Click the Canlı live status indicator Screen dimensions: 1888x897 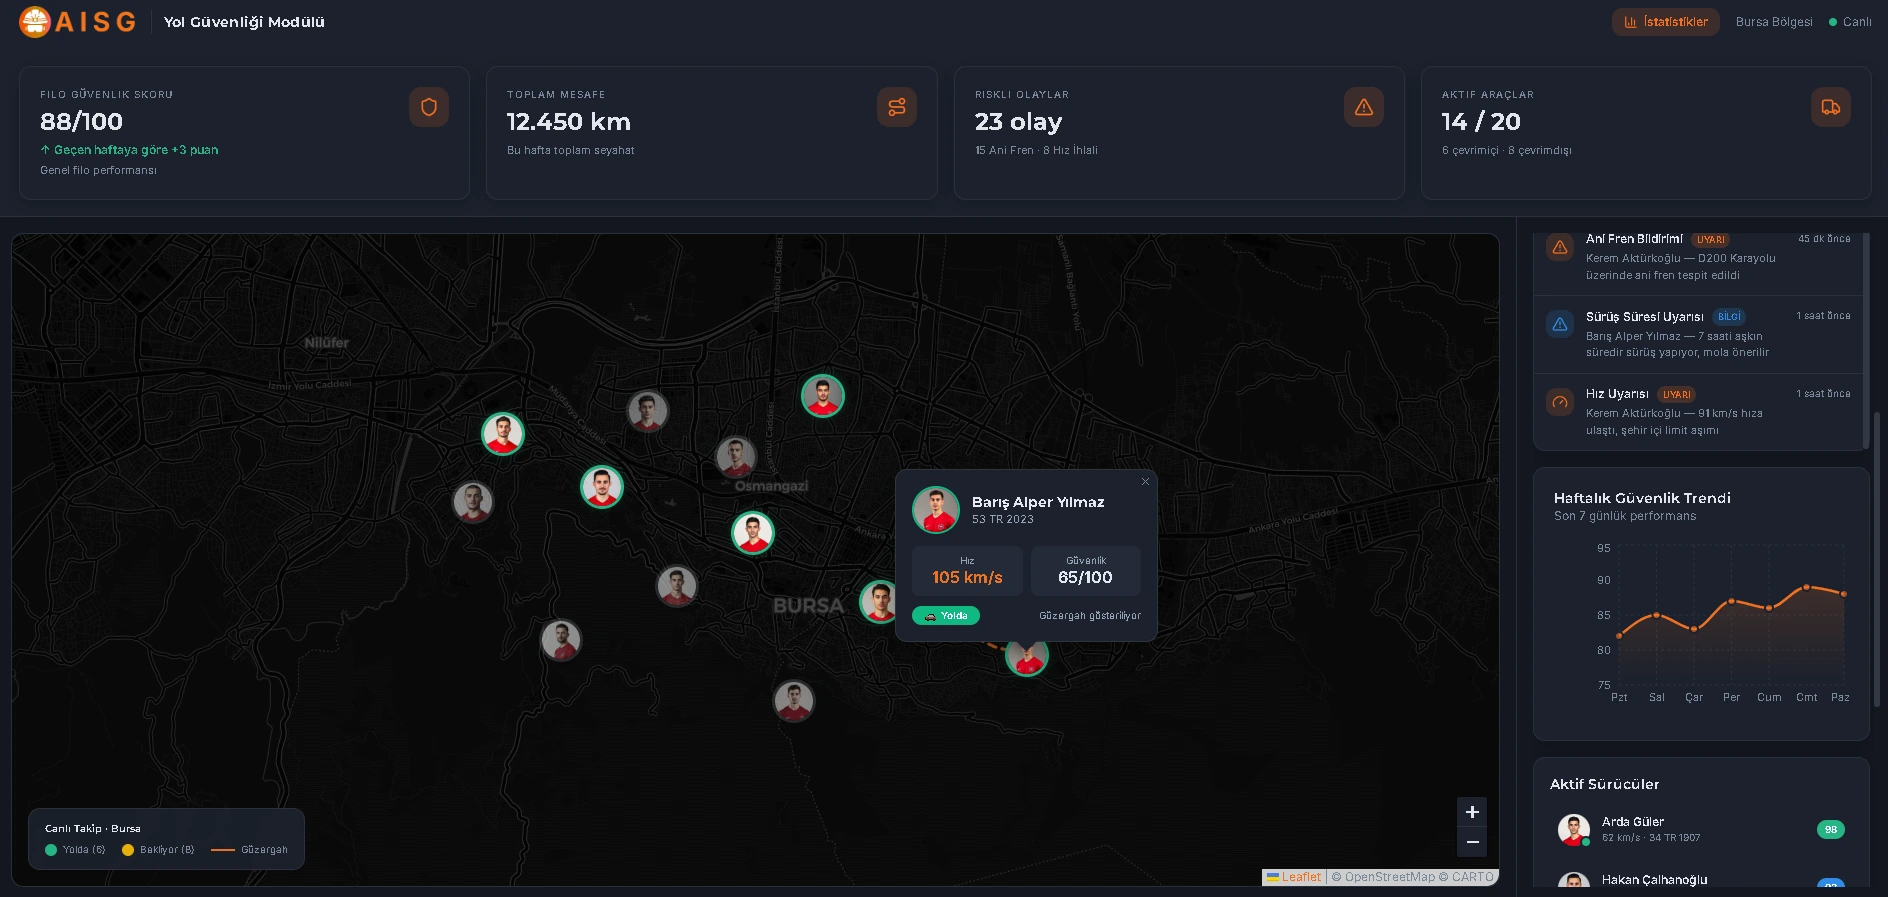[x=1850, y=22]
